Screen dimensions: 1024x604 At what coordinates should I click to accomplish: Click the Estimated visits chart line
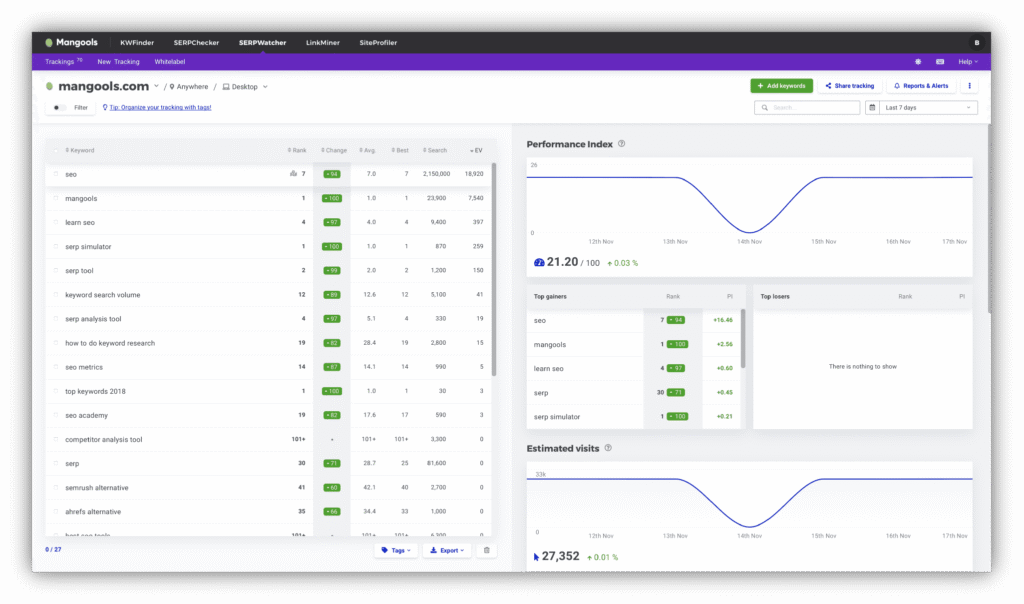click(x=750, y=502)
